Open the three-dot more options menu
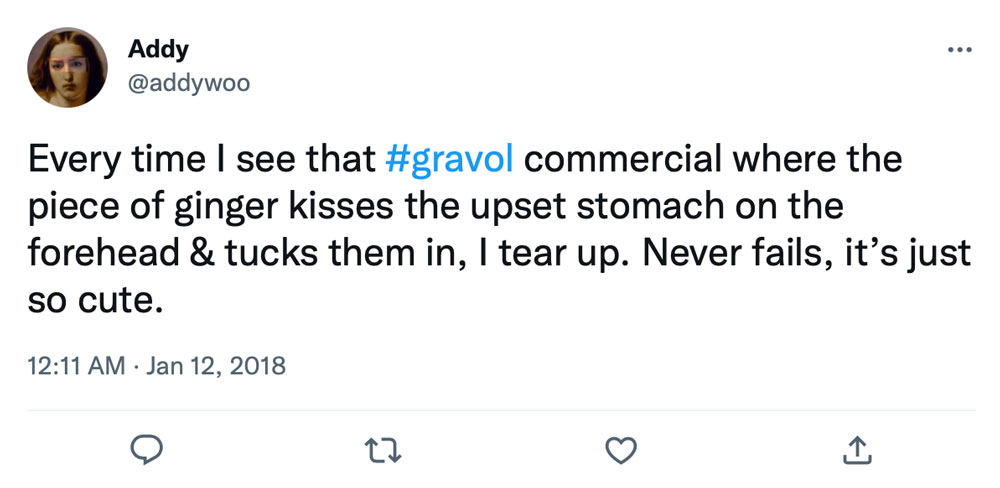The height and width of the screenshot is (488, 1000). [958, 49]
